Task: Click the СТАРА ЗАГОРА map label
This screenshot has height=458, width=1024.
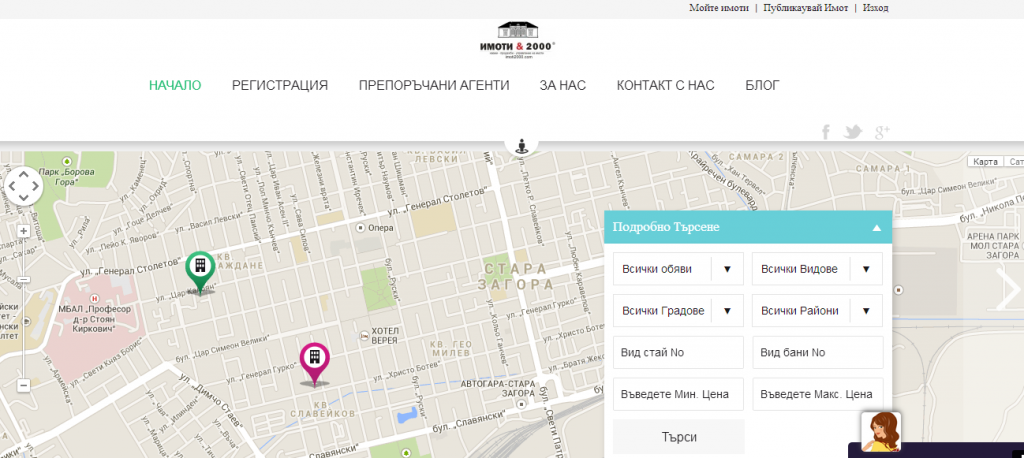Action: coord(516,277)
